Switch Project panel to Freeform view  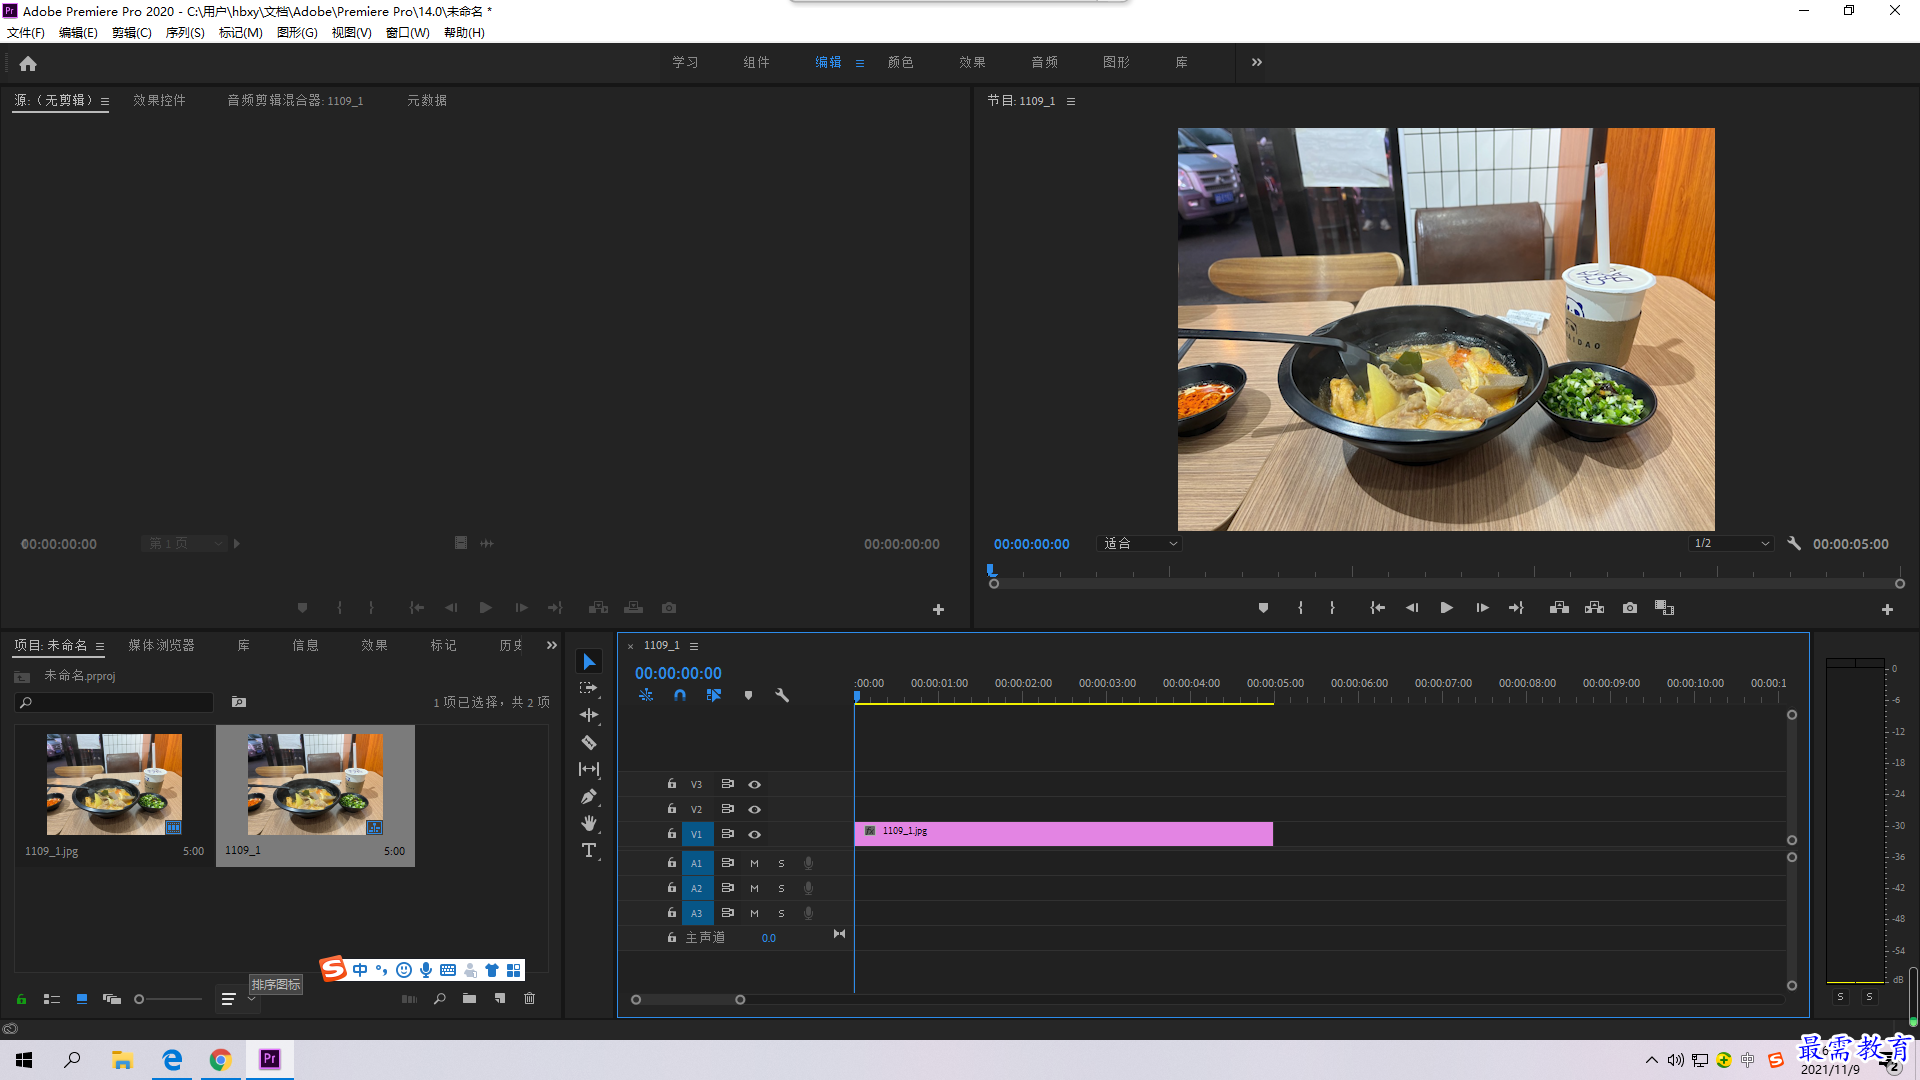(x=112, y=999)
